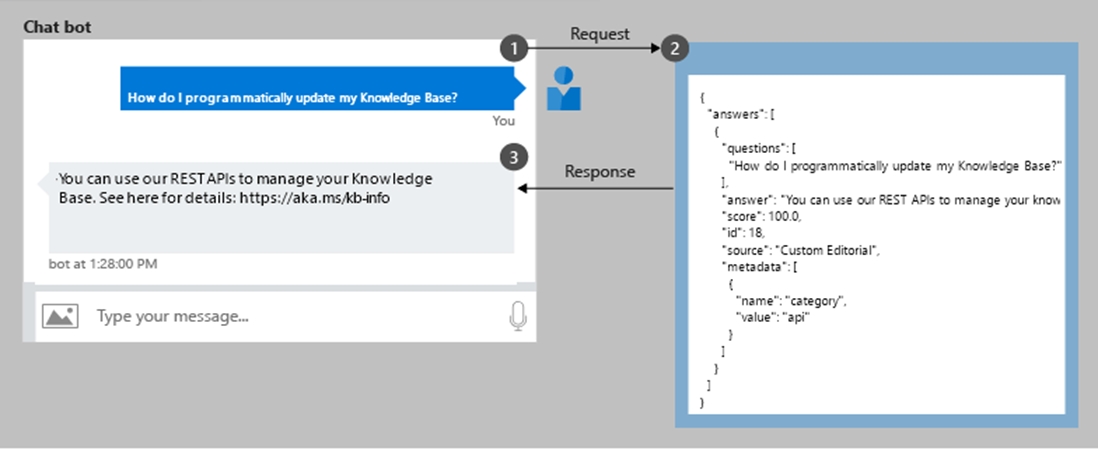Click the "value": "api" metadata line

point(771,316)
